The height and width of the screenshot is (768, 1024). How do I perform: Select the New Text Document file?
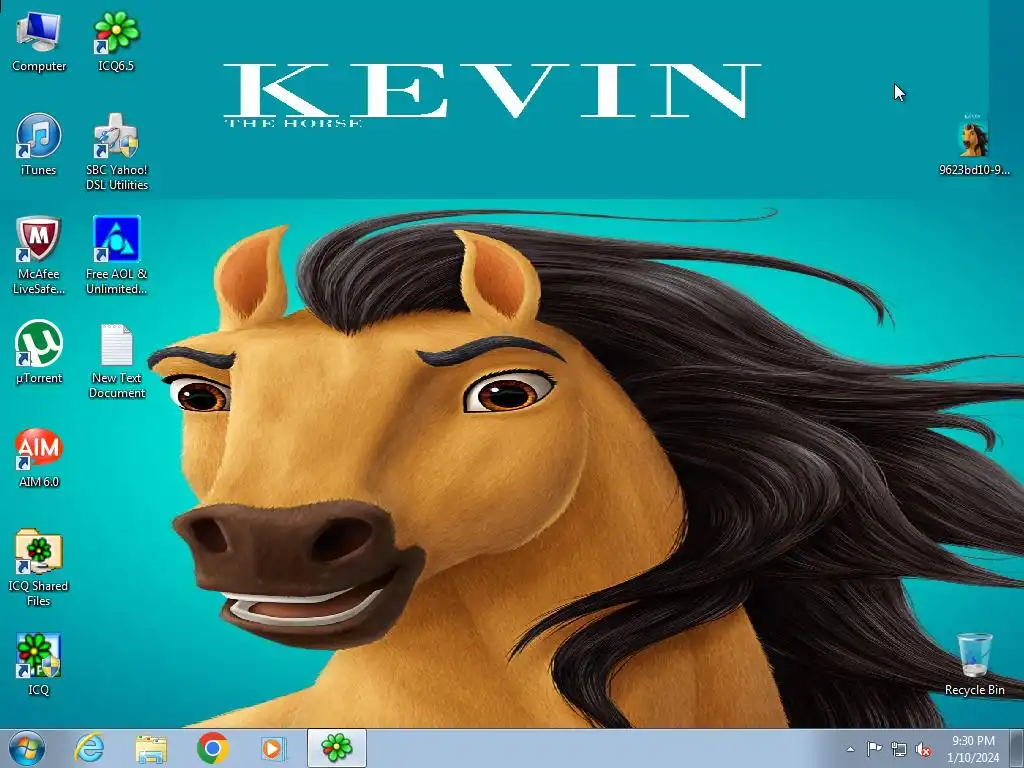117,360
